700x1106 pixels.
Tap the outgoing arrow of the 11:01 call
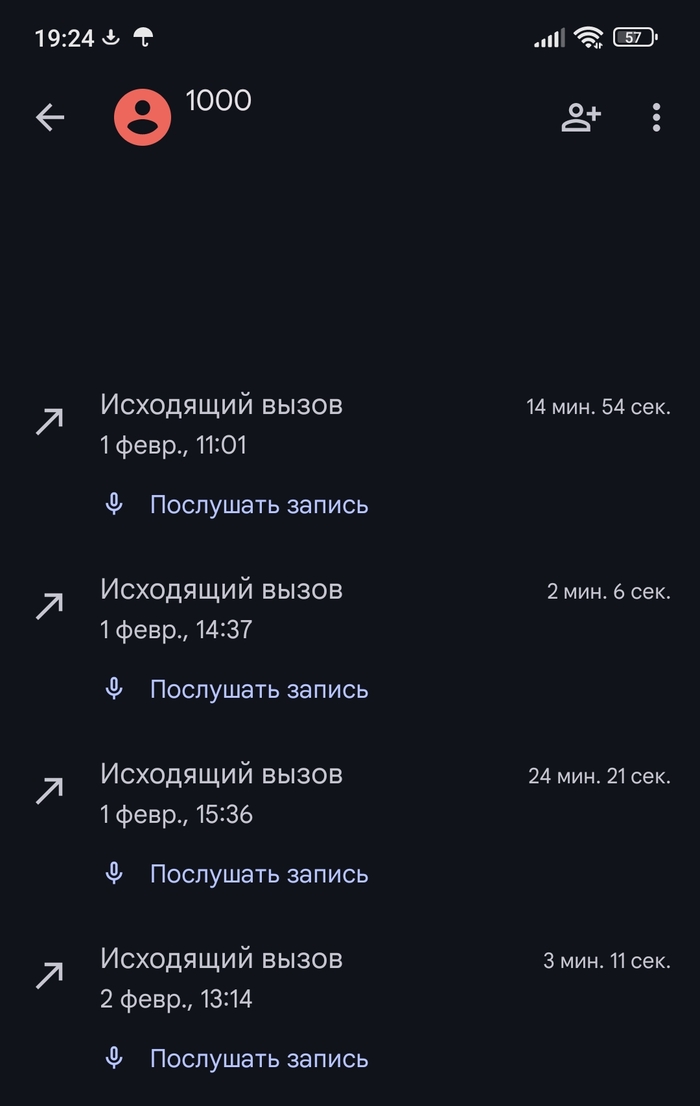49,422
